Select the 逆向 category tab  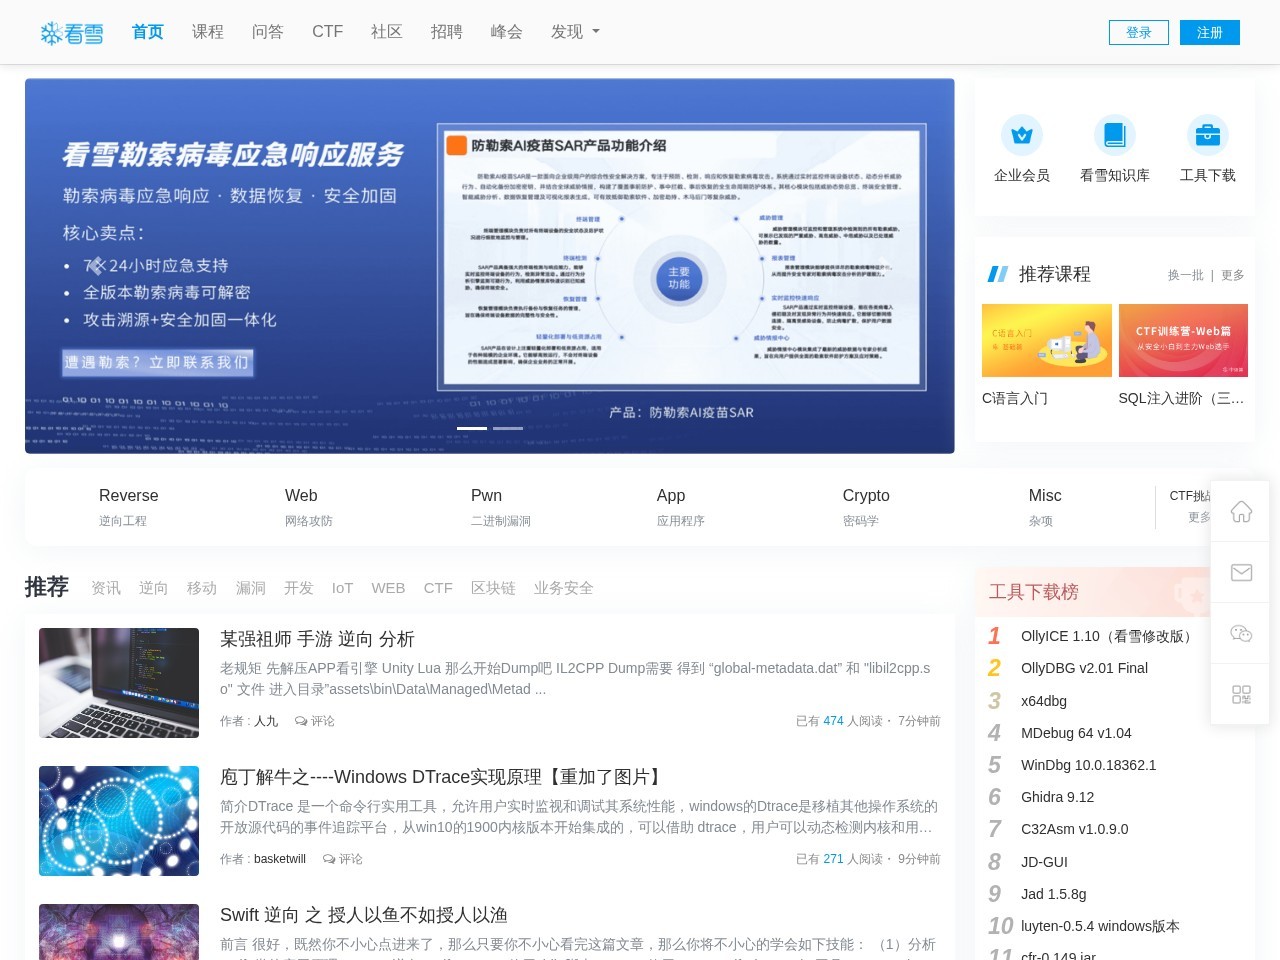point(153,588)
